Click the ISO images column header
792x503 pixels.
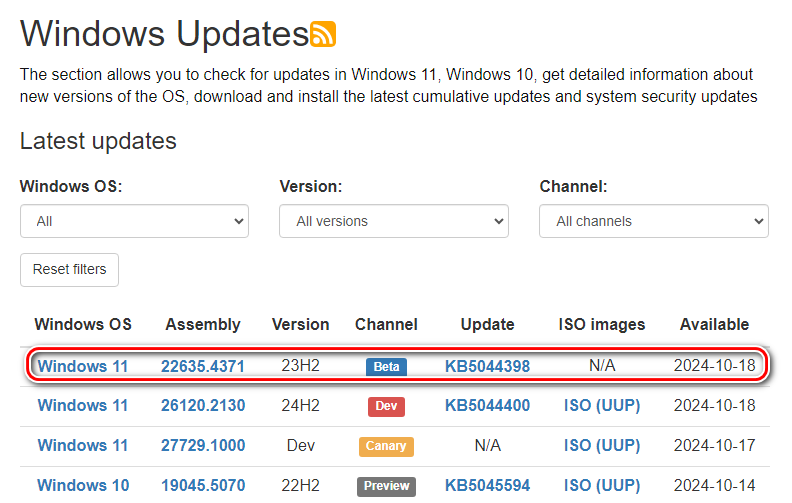click(x=602, y=324)
